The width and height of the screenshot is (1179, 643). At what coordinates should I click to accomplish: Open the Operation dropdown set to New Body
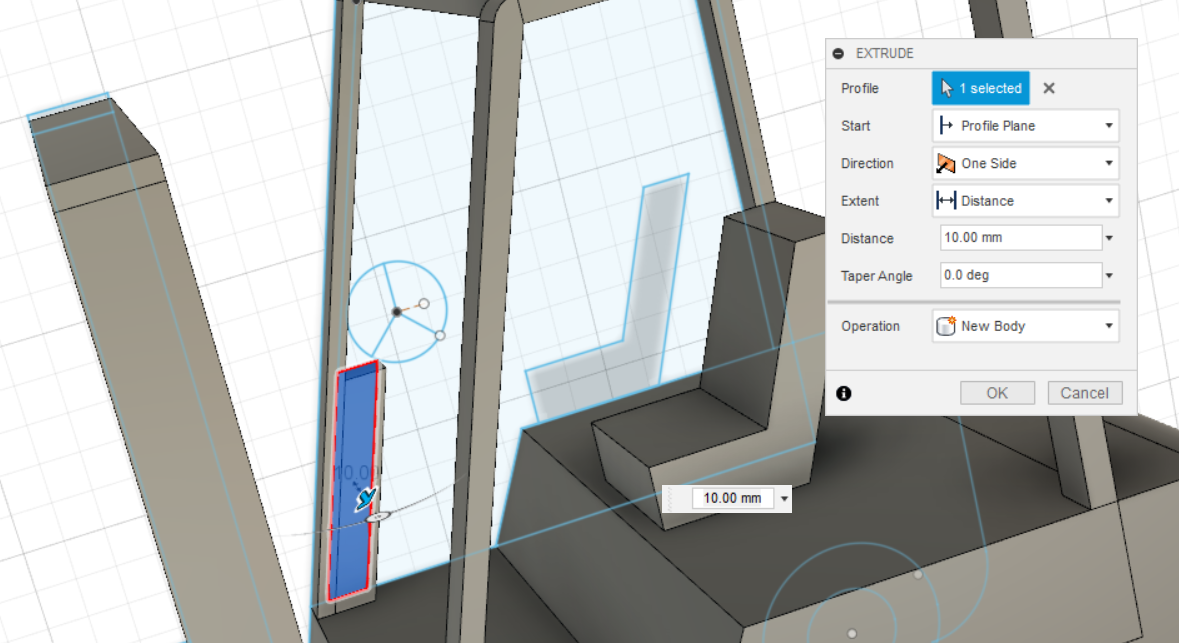[1026, 326]
